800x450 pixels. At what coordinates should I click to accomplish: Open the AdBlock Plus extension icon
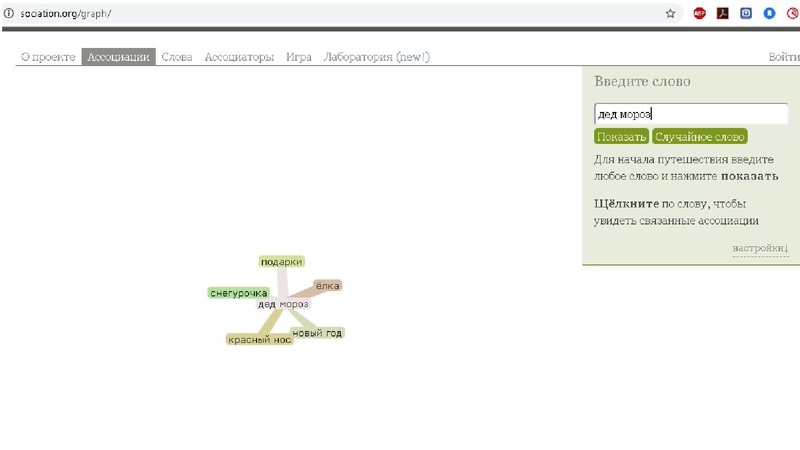(x=700, y=14)
